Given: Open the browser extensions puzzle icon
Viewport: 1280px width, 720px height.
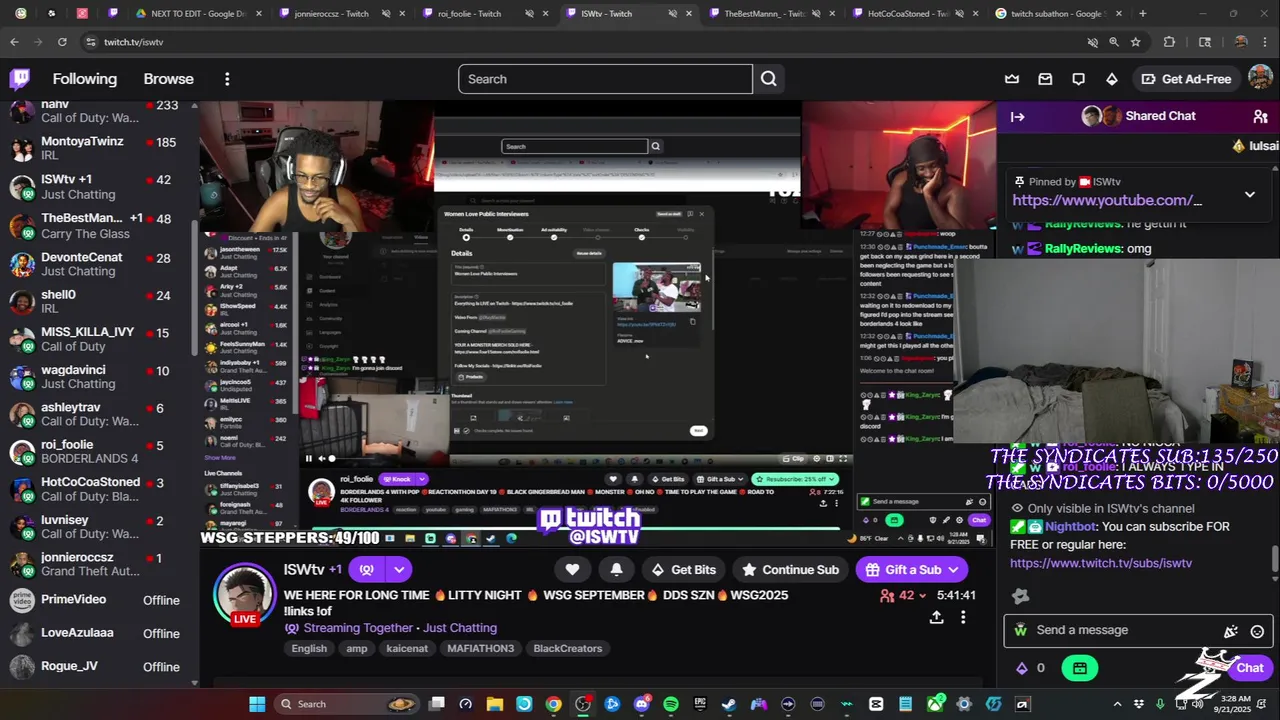Looking at the screenshot, I should [x=1169, y=42].
